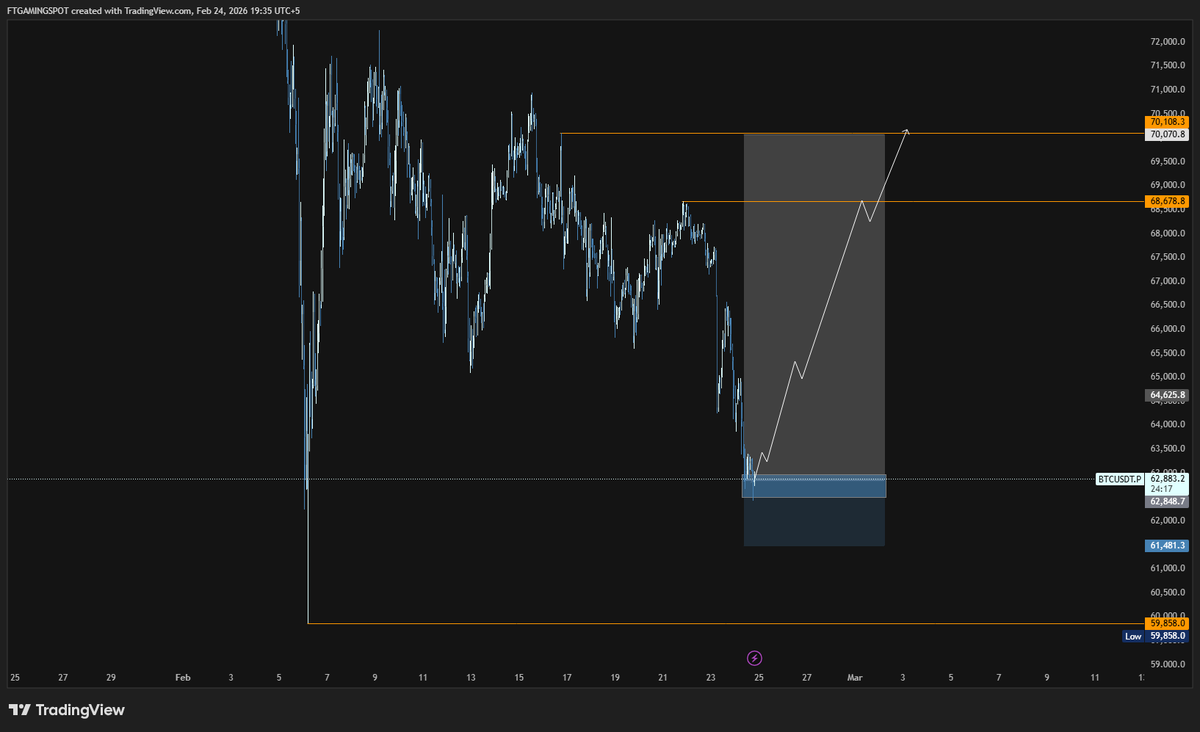The width and height of the screenshot is (1200, 732).
Task: Click the 19 date label on time axis
Action: (615, 678)
